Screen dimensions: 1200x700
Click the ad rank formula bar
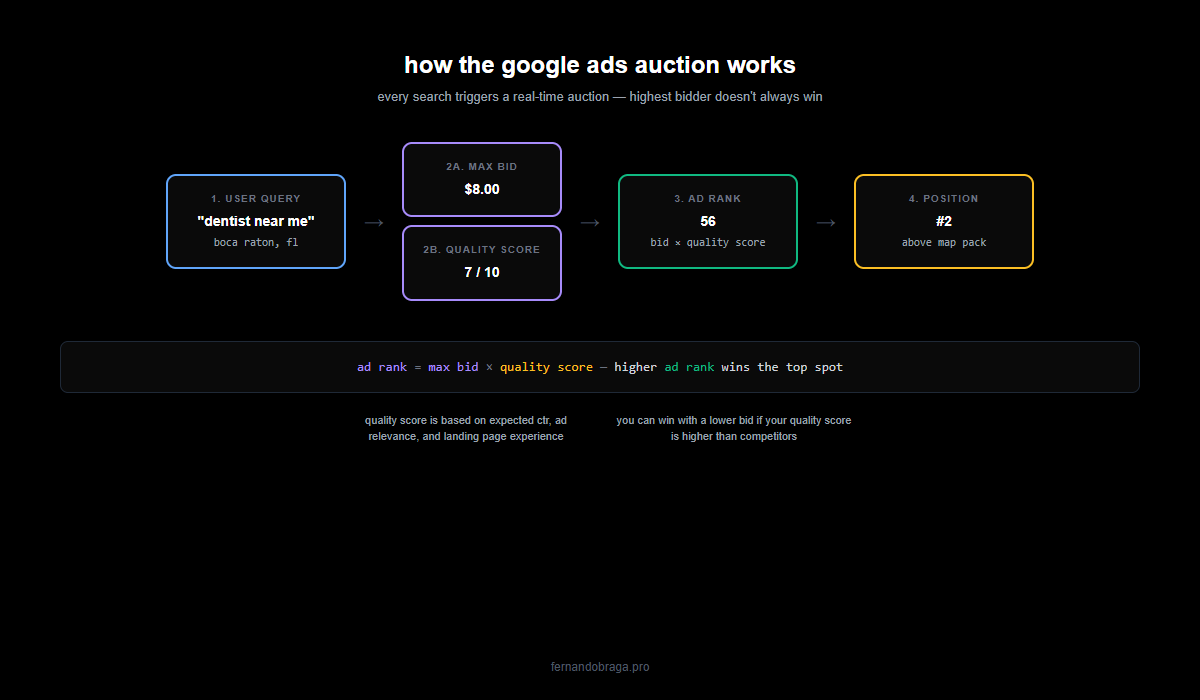click(x=600, y=367)
